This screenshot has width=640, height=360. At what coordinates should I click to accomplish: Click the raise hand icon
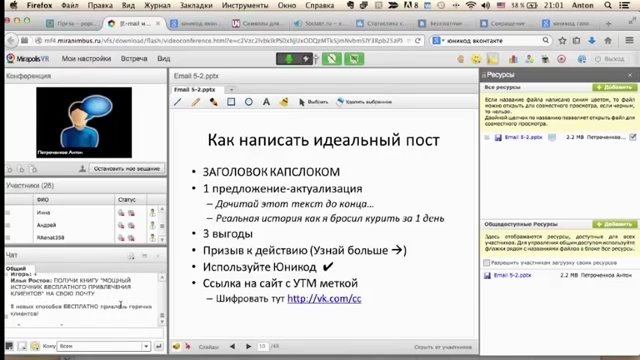(x=461, y=59)
